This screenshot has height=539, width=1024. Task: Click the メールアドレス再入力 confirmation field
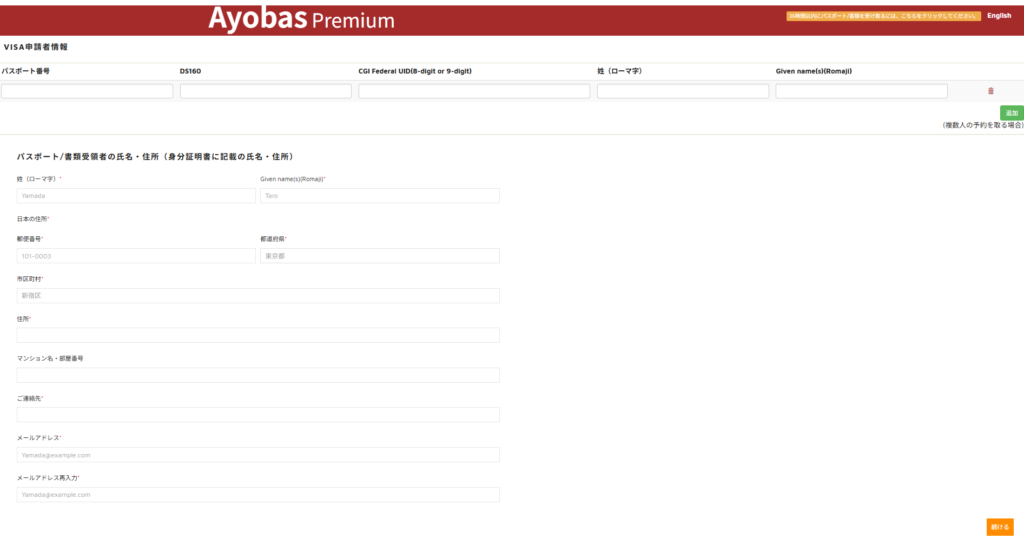pos(258,494)
